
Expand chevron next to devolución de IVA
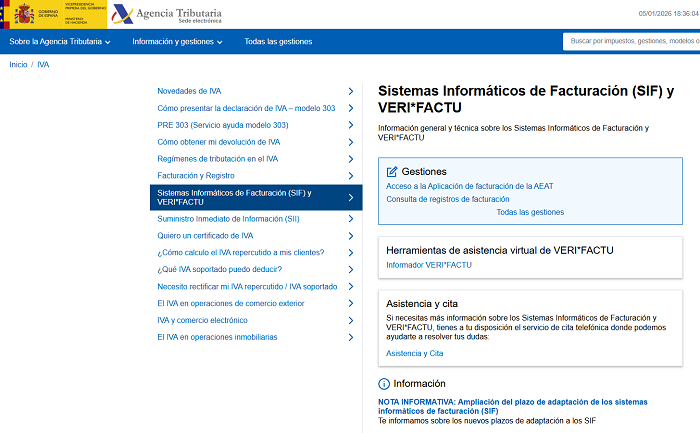351,142
